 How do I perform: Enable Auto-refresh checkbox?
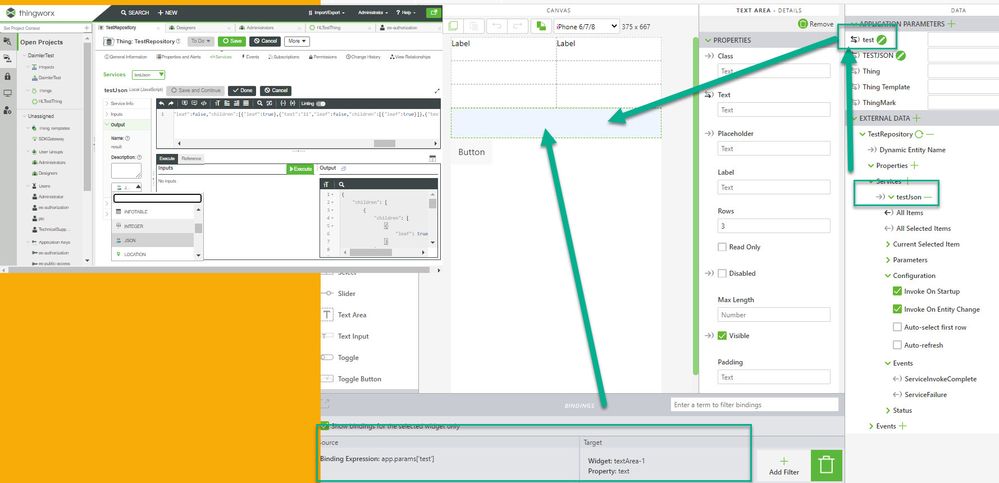coord(897,345)
